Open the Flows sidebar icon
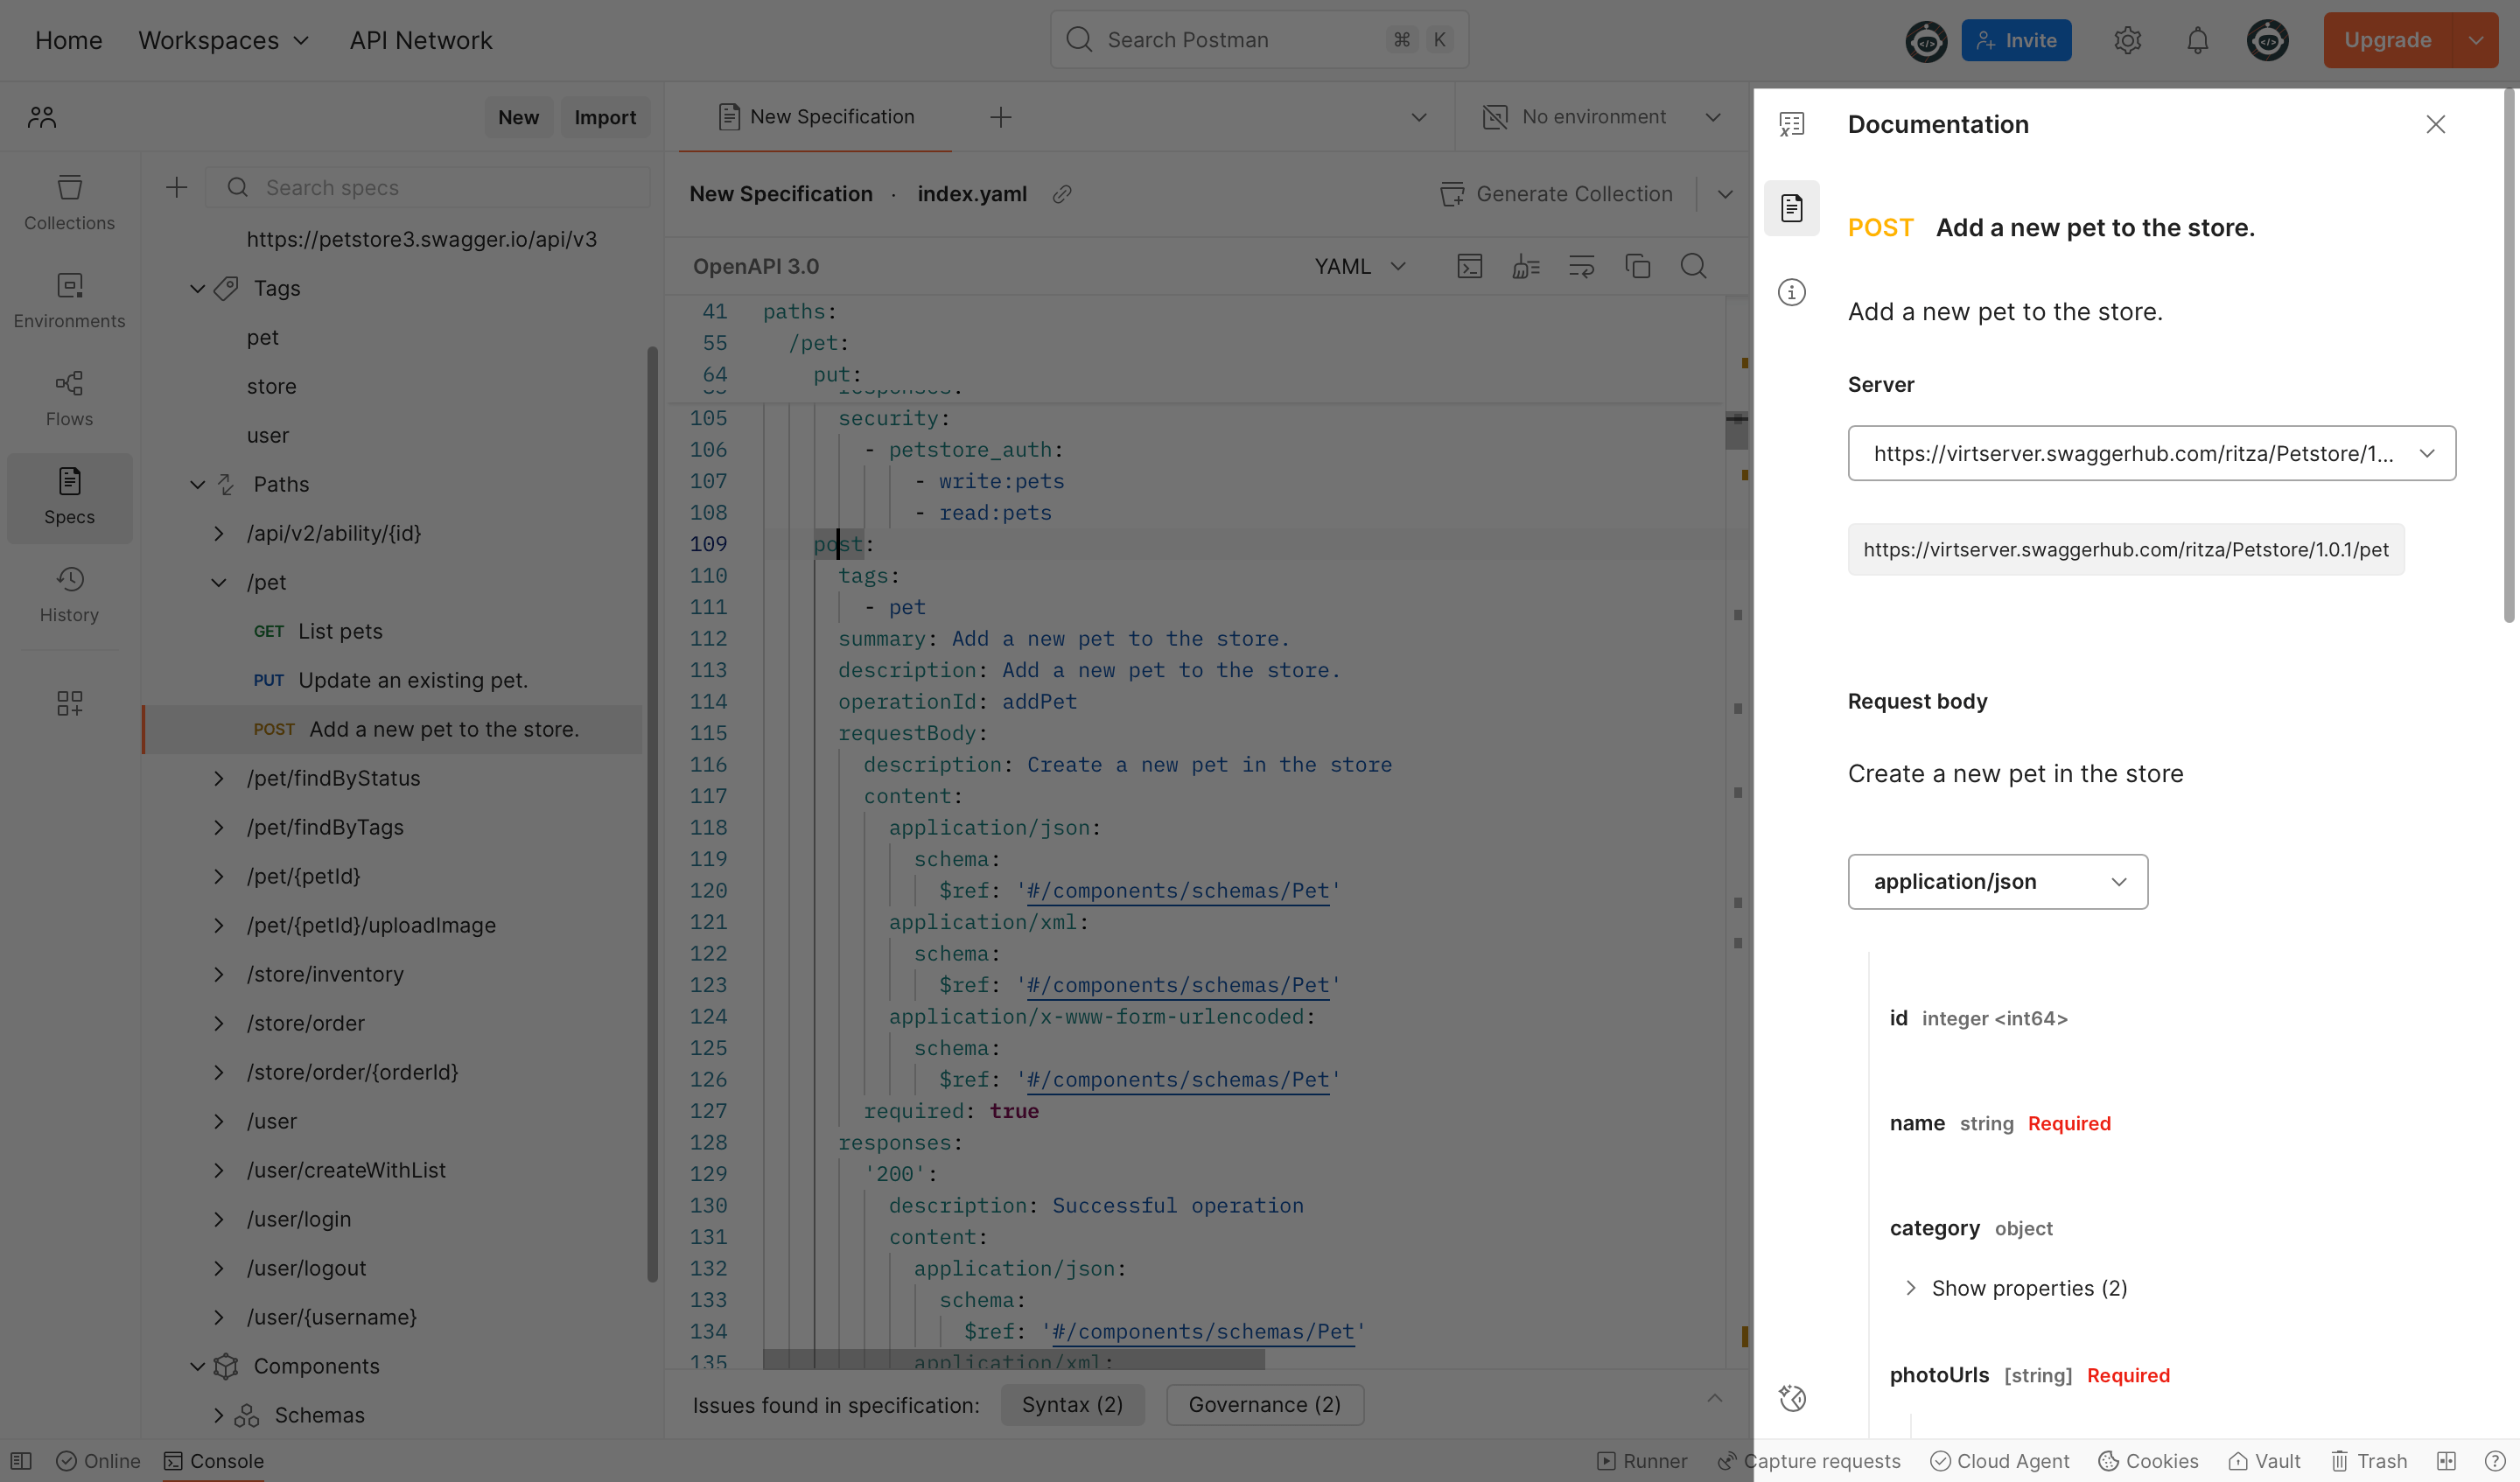 (69, 398)
